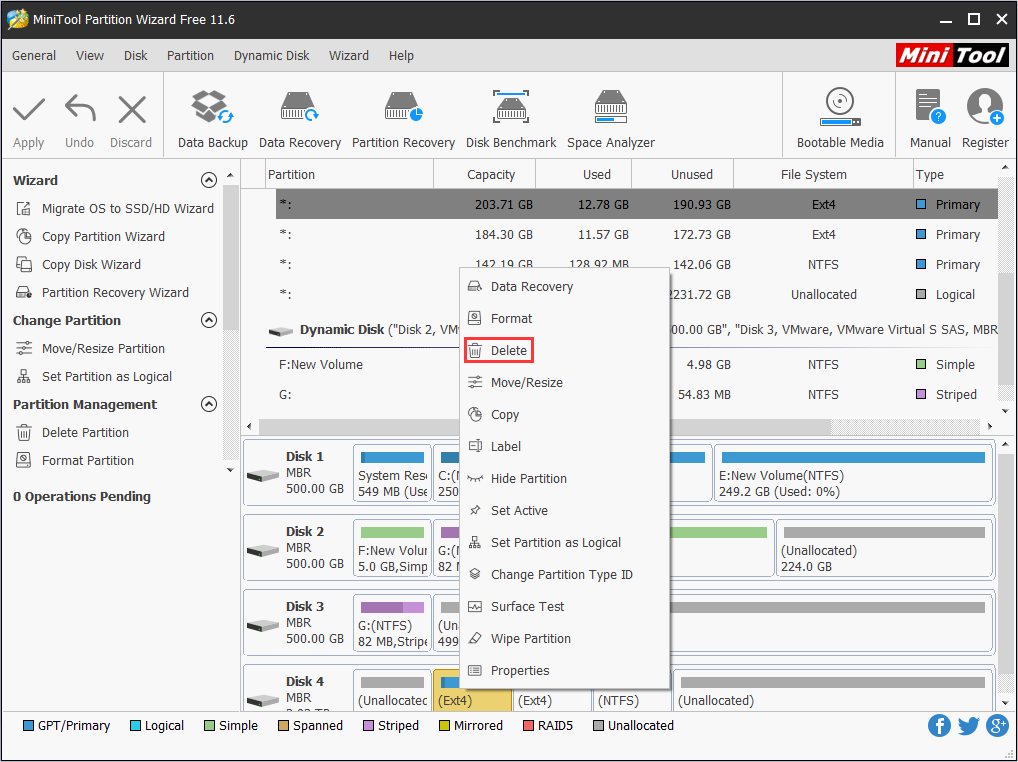
Task: Open the Partition menu
Action: tap(190, 56)
